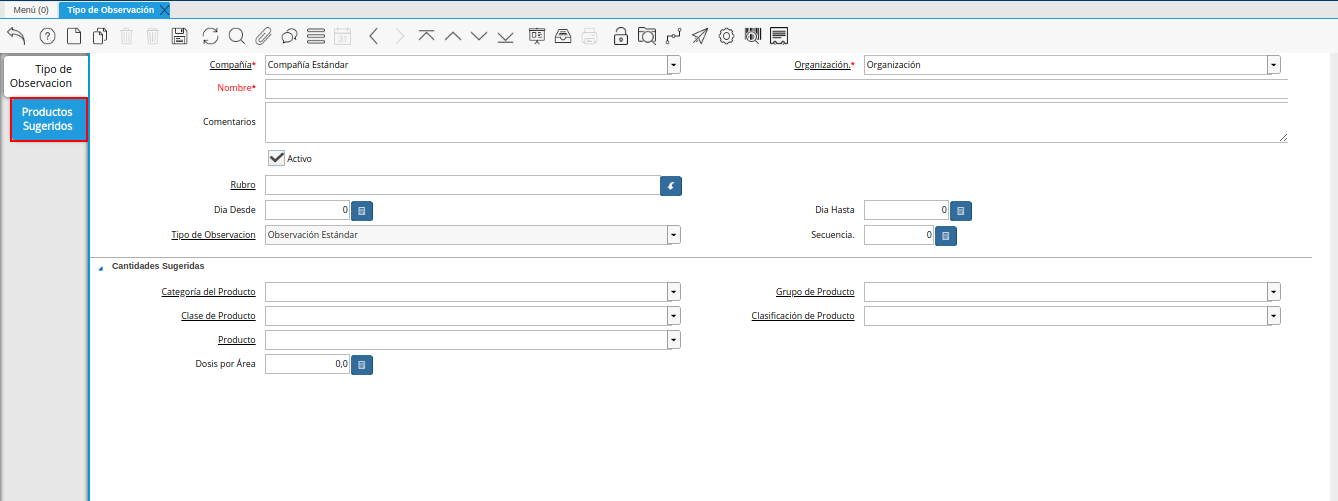Image resolution: width=1338 pixels, height=501 pixels.
Task: Add attachment using paperclip icon
Action: (263, 36)
